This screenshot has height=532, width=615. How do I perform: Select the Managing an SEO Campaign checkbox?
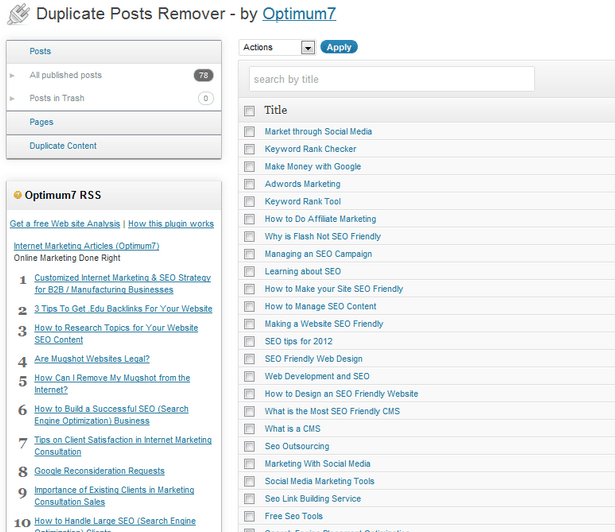249,254
